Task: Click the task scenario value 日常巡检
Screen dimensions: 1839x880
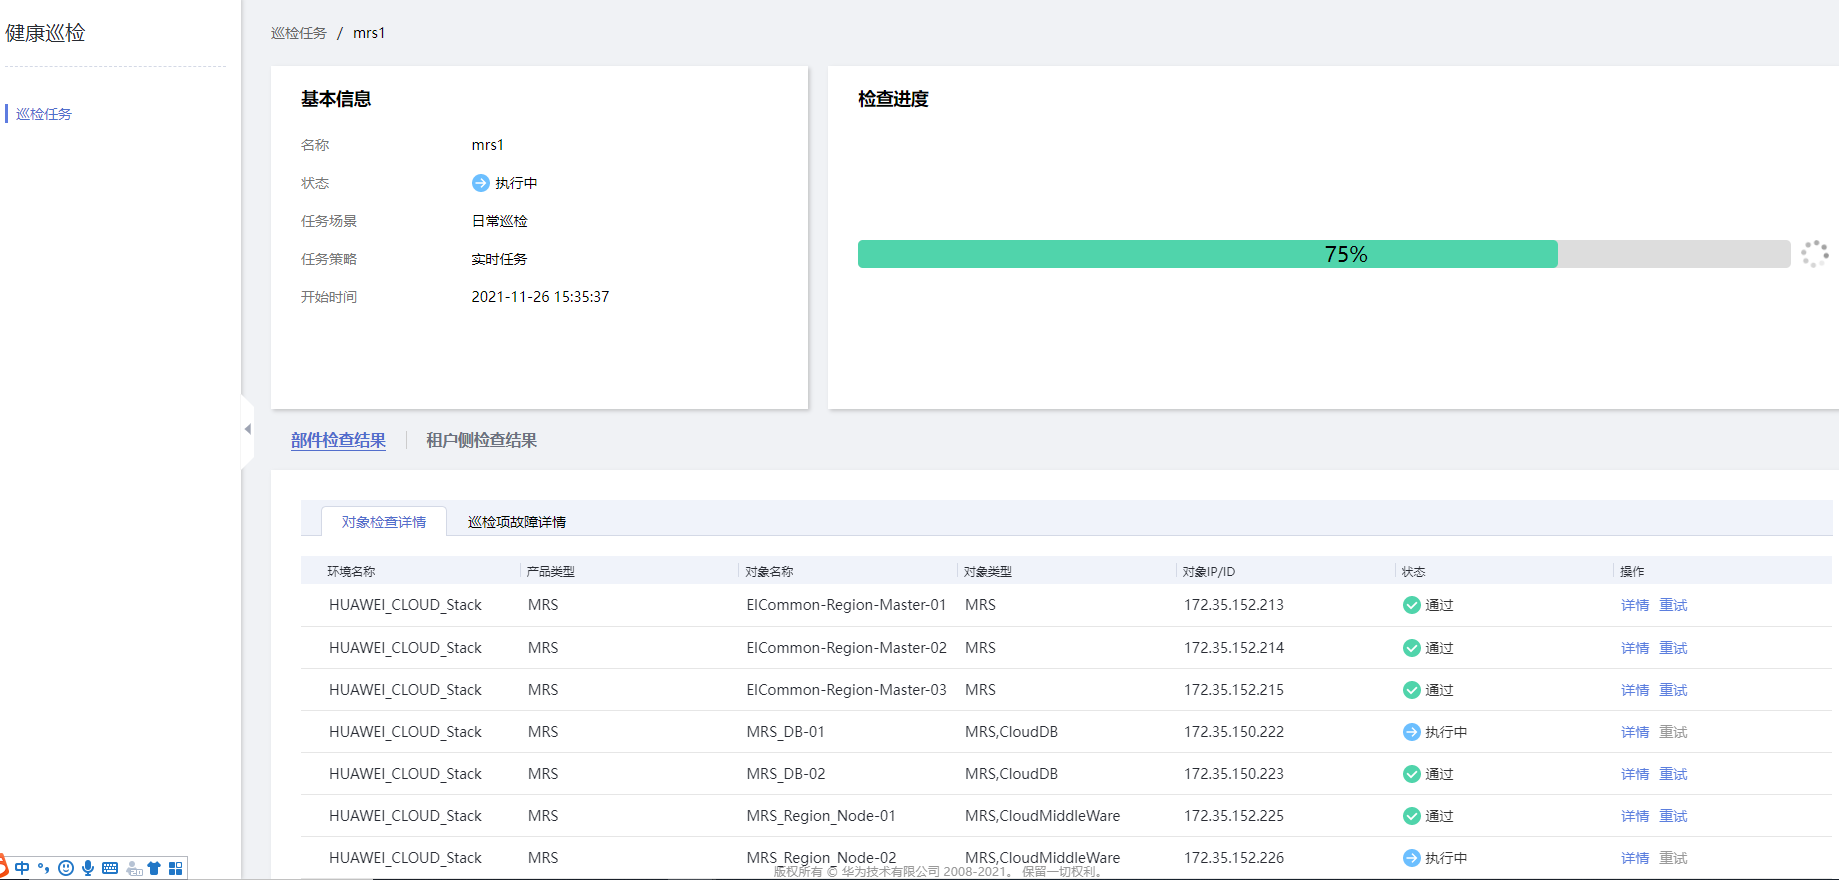Action: pyautogui.click(x=499, y=221)
